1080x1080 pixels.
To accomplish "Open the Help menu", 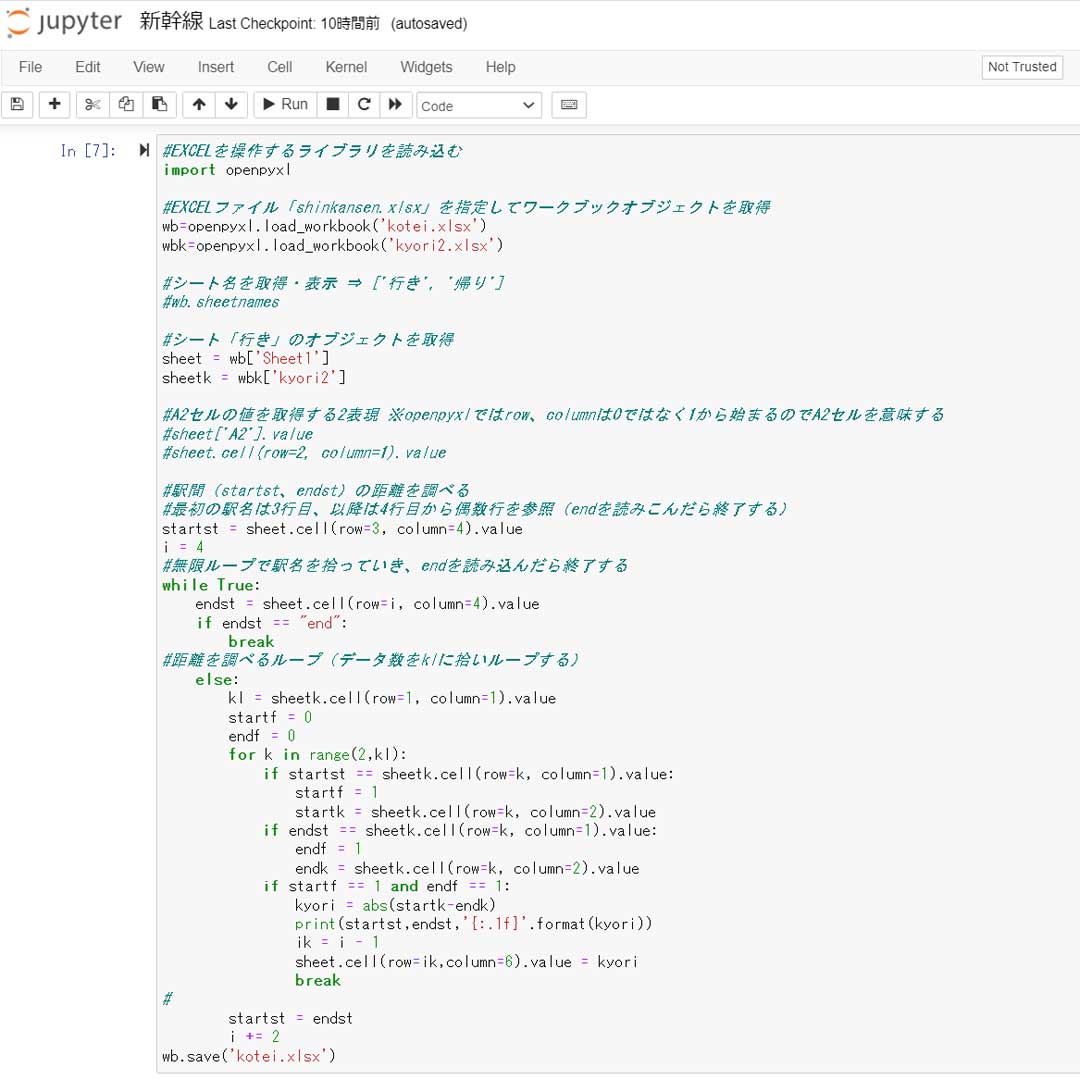I will click(x=500, y=67).
